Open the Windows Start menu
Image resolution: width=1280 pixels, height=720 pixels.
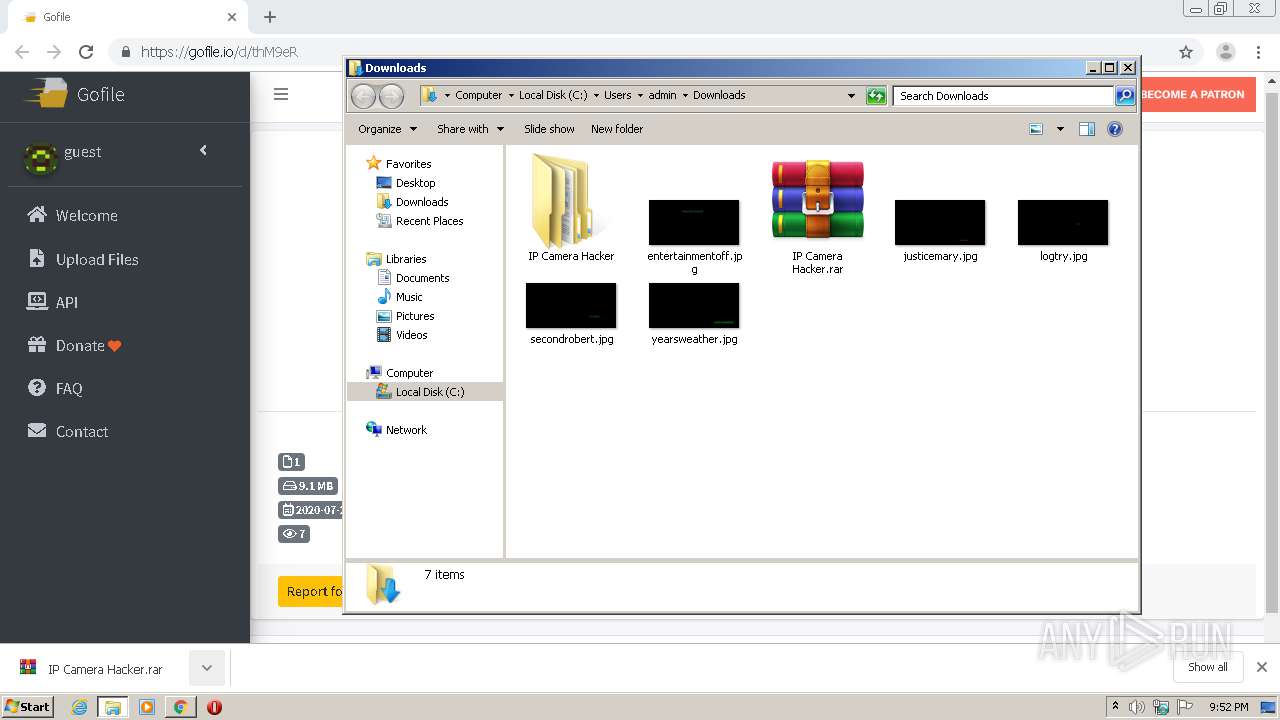pyautogui.click(x=28, y=706)
